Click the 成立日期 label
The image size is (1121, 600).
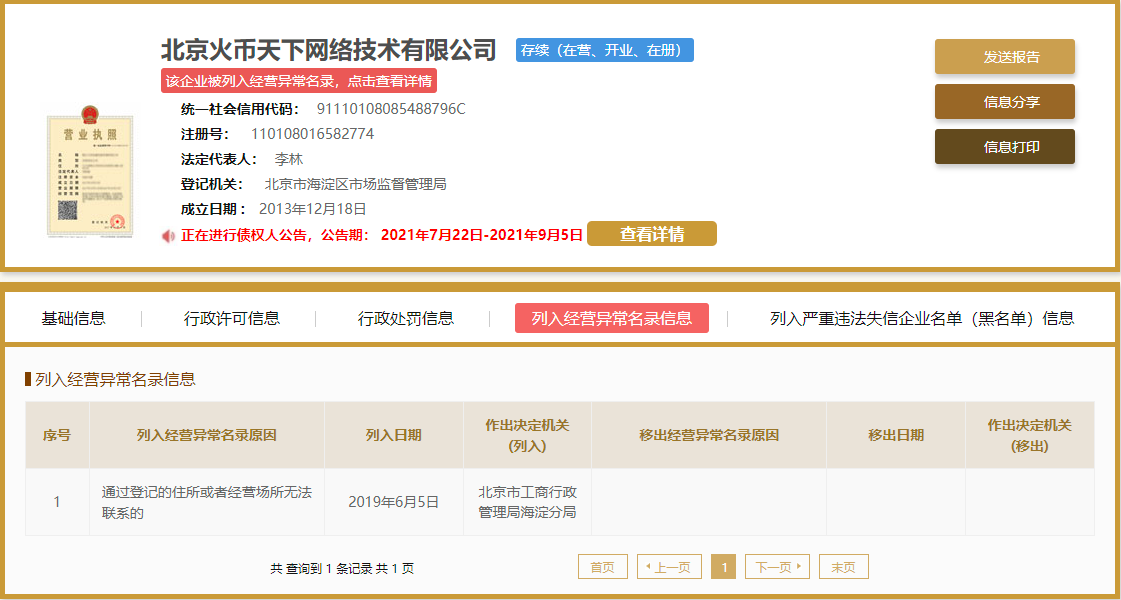click(213, 210)
